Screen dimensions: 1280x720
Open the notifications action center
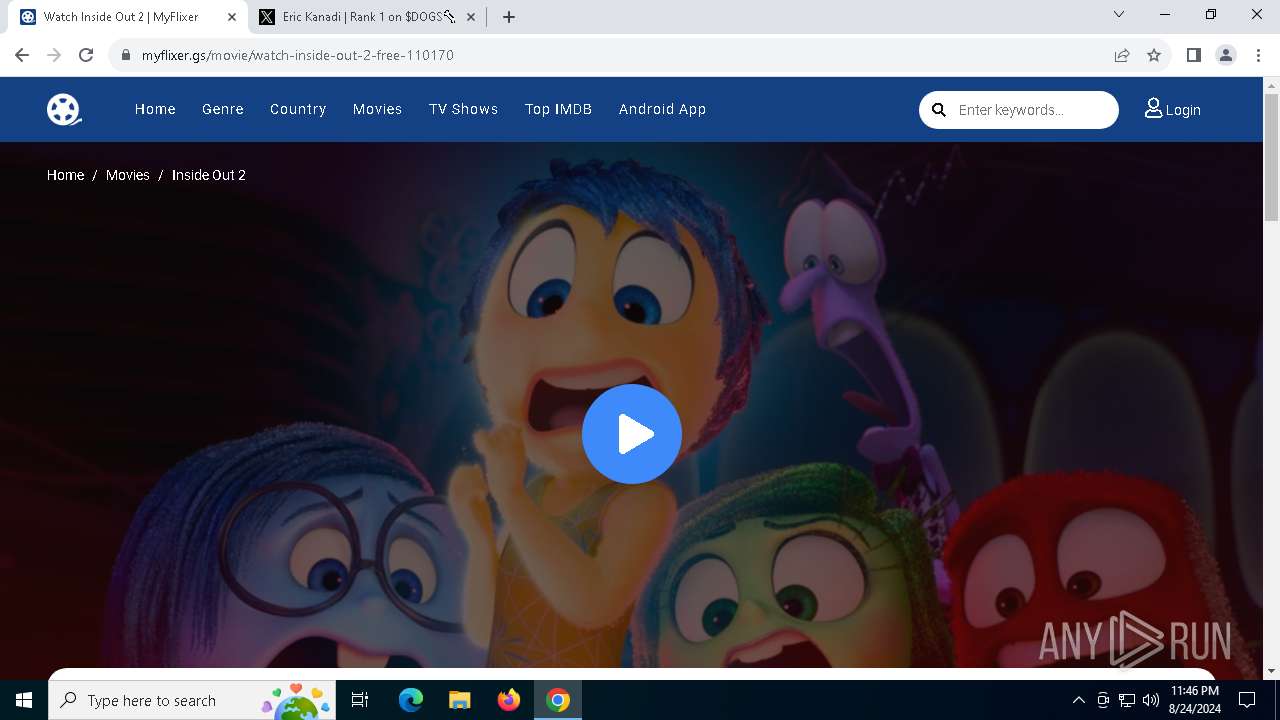coord(1247,700)
